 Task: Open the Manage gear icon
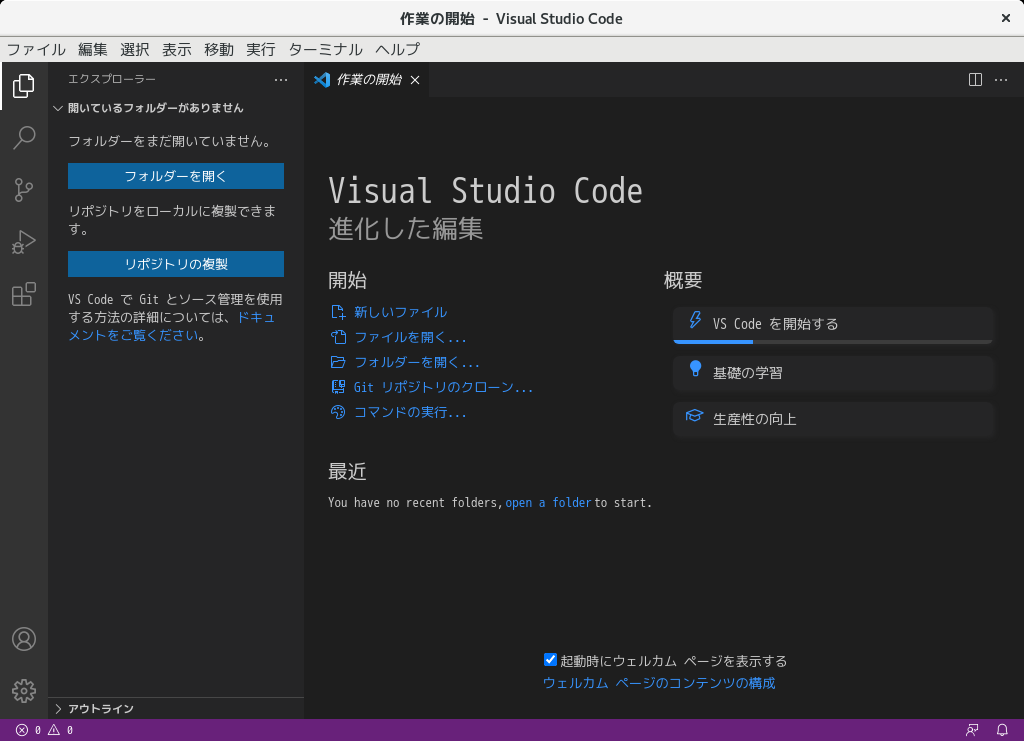pyautogui.click(x=24, y=691)
